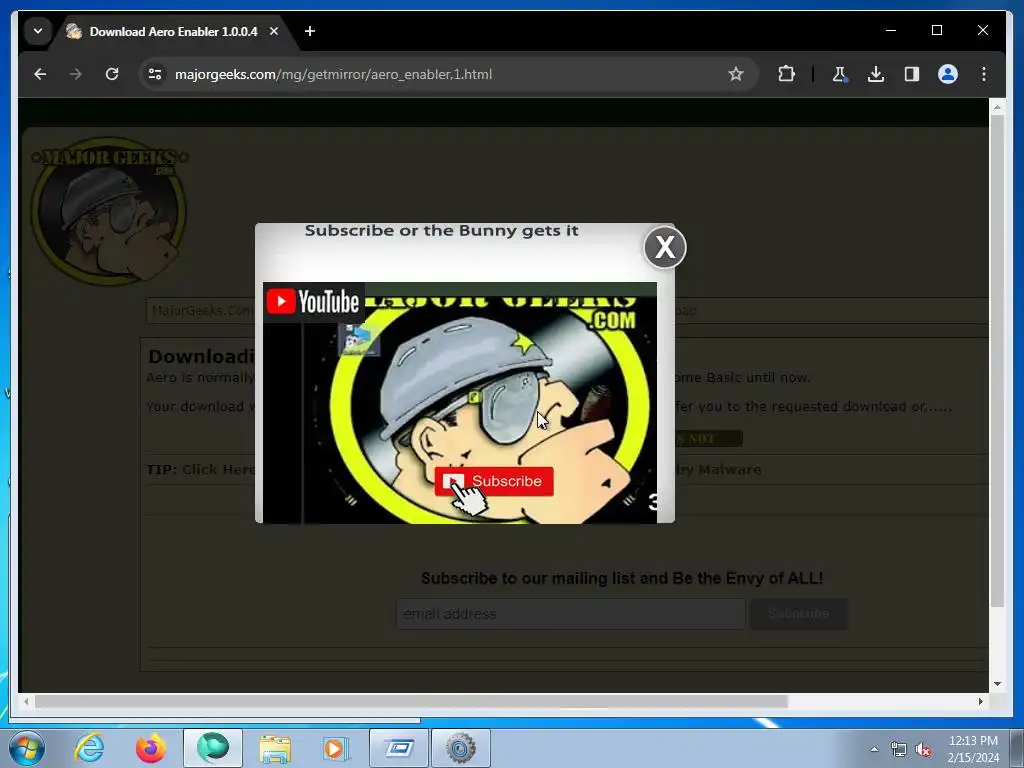
Task: Open the Chrome profile avatar
Action: coord(948,74)
